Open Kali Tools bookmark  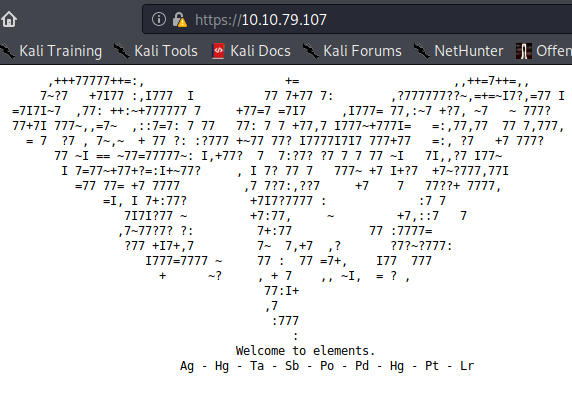pos(156,51)
